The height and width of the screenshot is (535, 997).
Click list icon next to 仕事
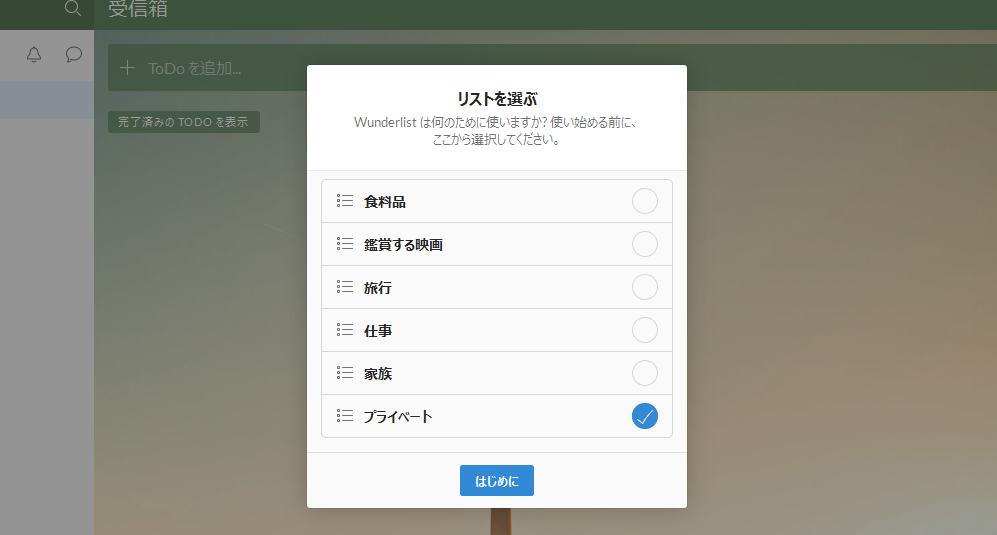pyautogui.click(x=345, y=330)
